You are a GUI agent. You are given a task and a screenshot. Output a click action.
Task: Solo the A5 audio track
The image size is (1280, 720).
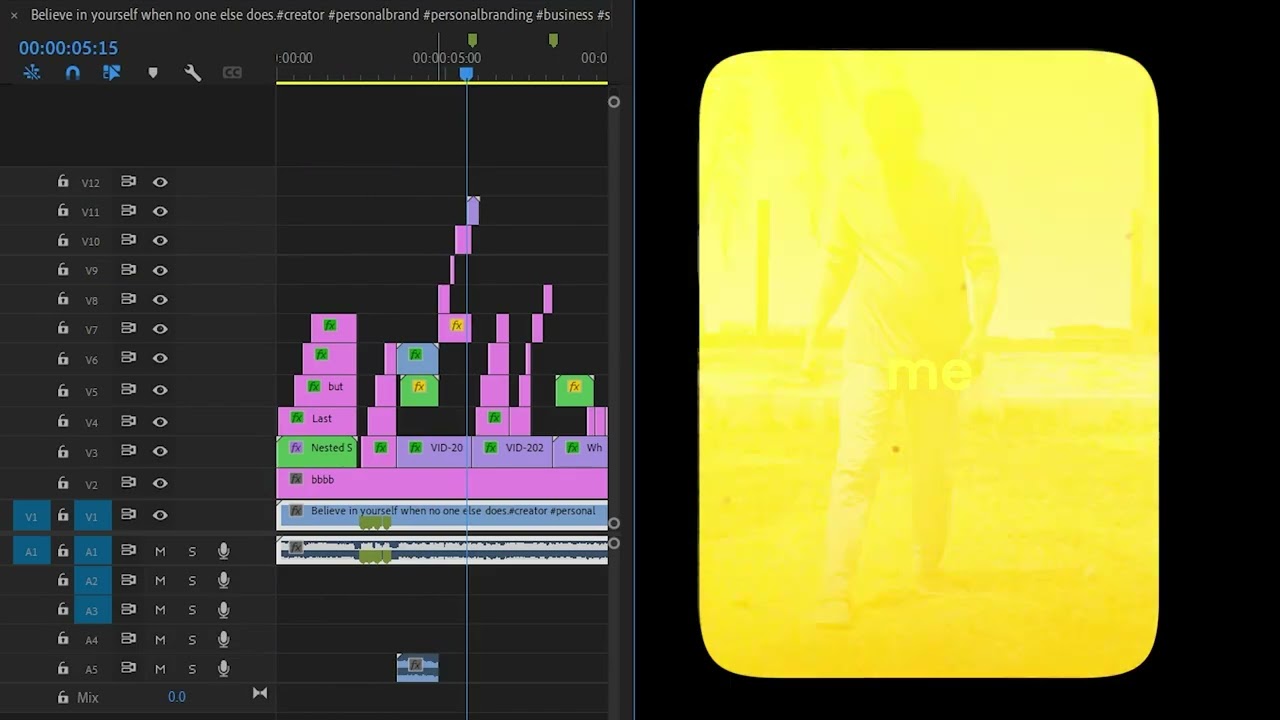coord(192,668)
